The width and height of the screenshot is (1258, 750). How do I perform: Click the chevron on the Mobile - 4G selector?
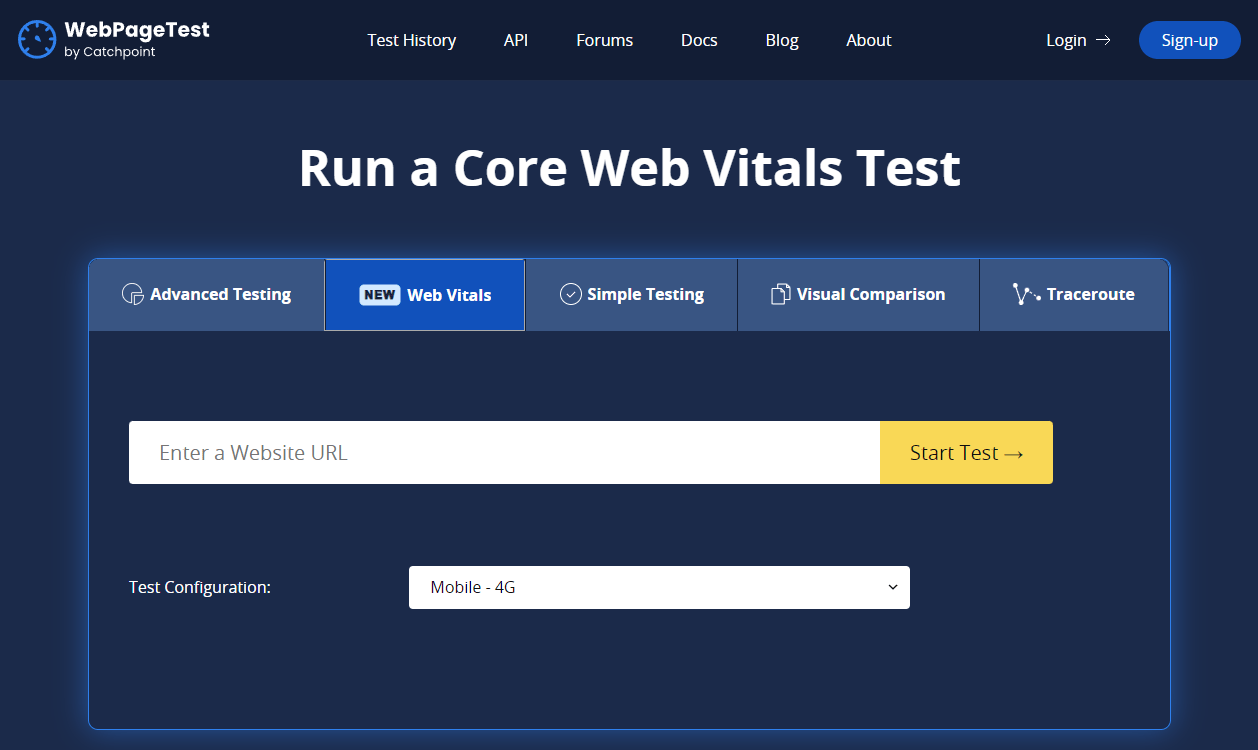(x=892, y=587)
